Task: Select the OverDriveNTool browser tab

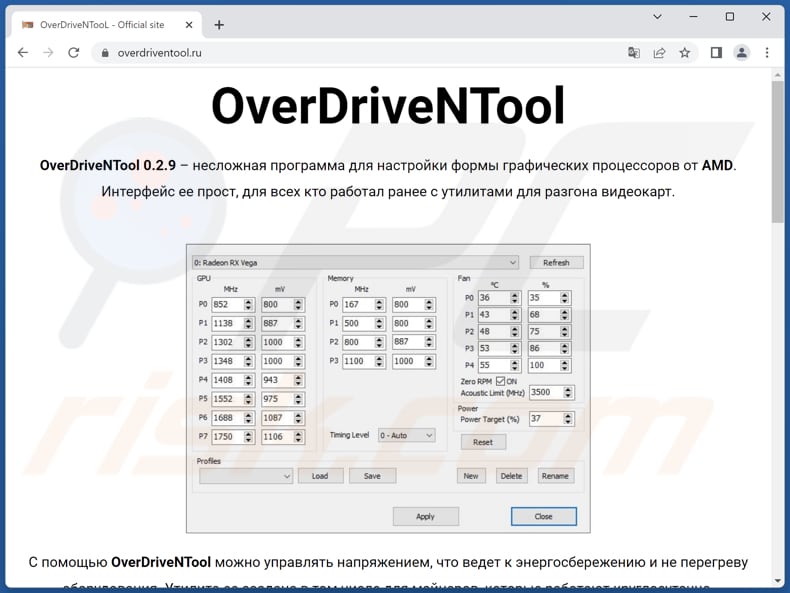Action: 100,24
